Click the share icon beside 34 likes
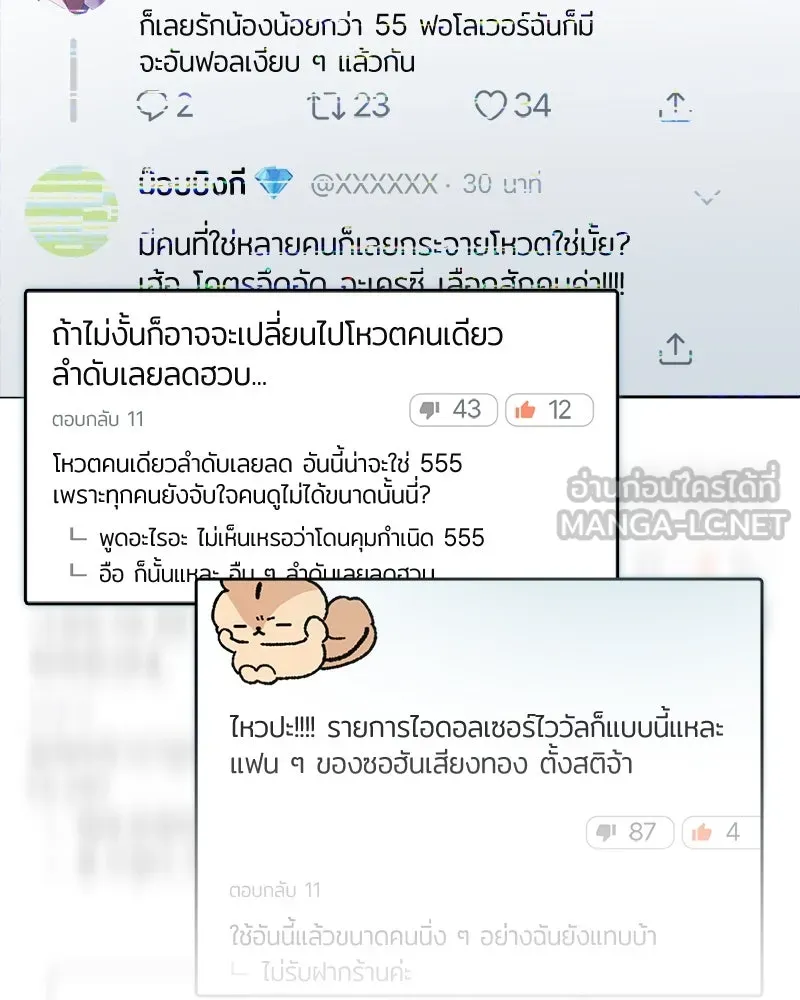Image resolution: width=800 pixels, height=1000 pixels. pyautogui.click(x=675, y=106)
